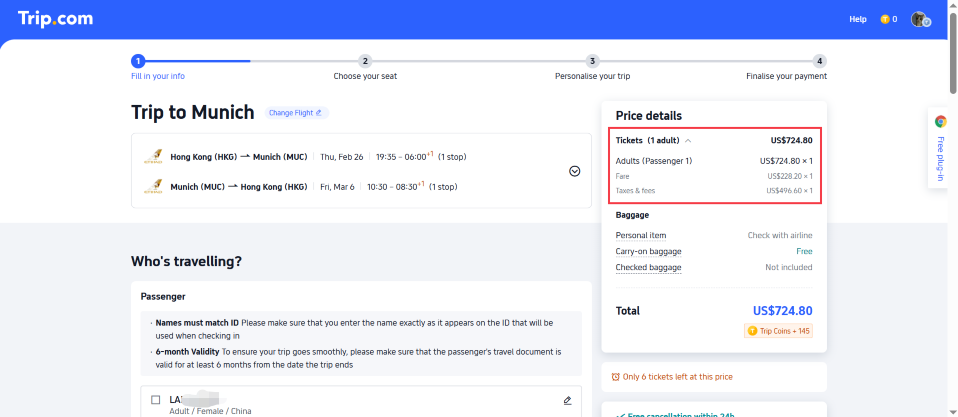
Task: Click the Trip Coins icon in header
Action: [x=884, y=19]
